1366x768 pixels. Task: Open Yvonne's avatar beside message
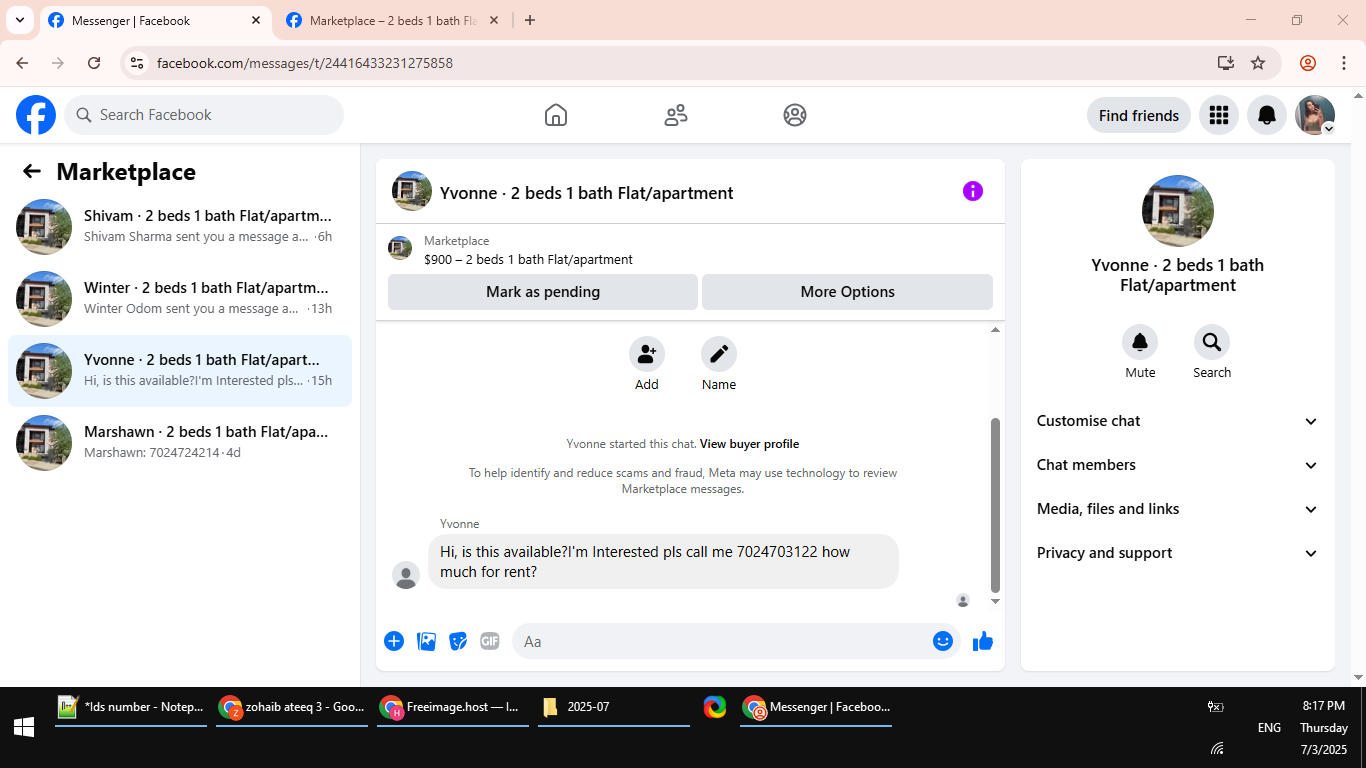click(406, 575)
